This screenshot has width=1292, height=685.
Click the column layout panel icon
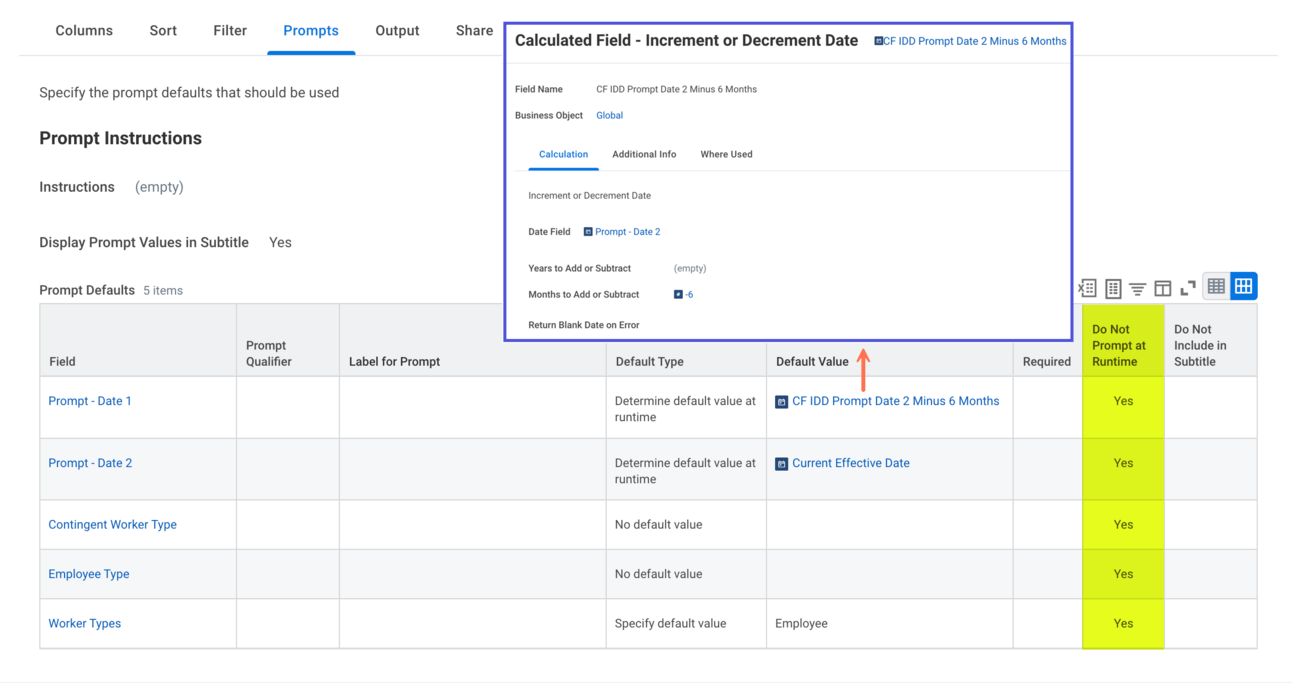[1163, 288]
